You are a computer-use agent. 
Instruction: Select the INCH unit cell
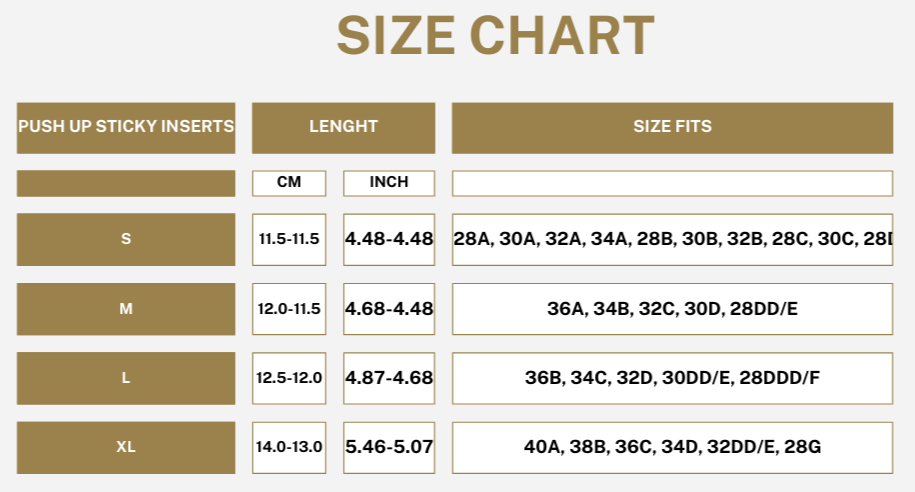pos(389,183)
